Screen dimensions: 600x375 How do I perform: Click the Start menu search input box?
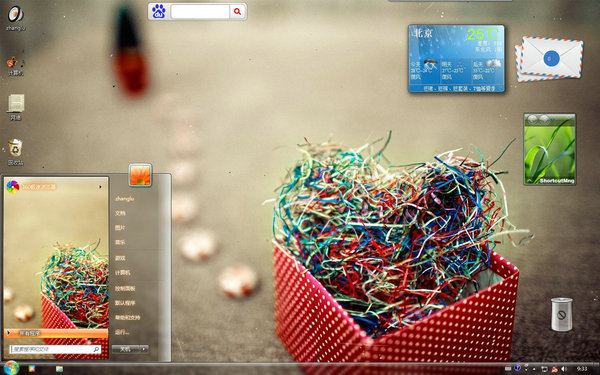coord(55,349)
